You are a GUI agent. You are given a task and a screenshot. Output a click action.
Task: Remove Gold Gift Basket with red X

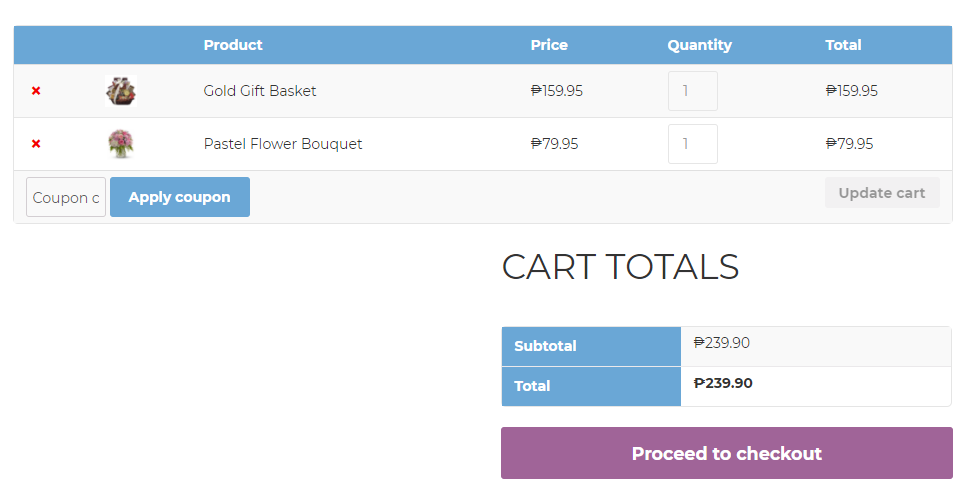[36, 91]
